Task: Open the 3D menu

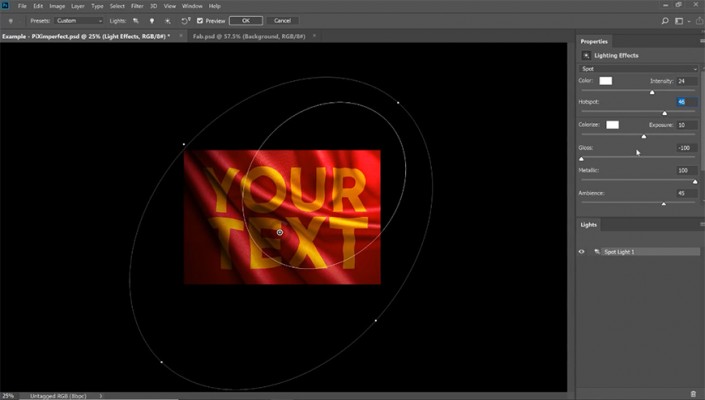Action: 153,6
